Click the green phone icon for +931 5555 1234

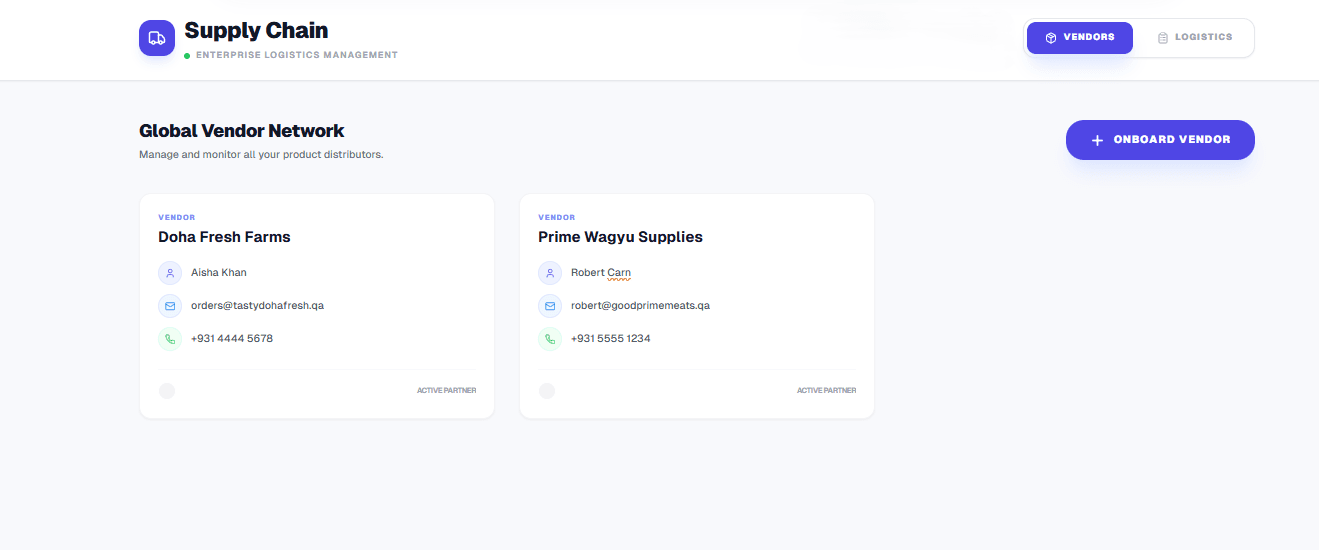550,339
